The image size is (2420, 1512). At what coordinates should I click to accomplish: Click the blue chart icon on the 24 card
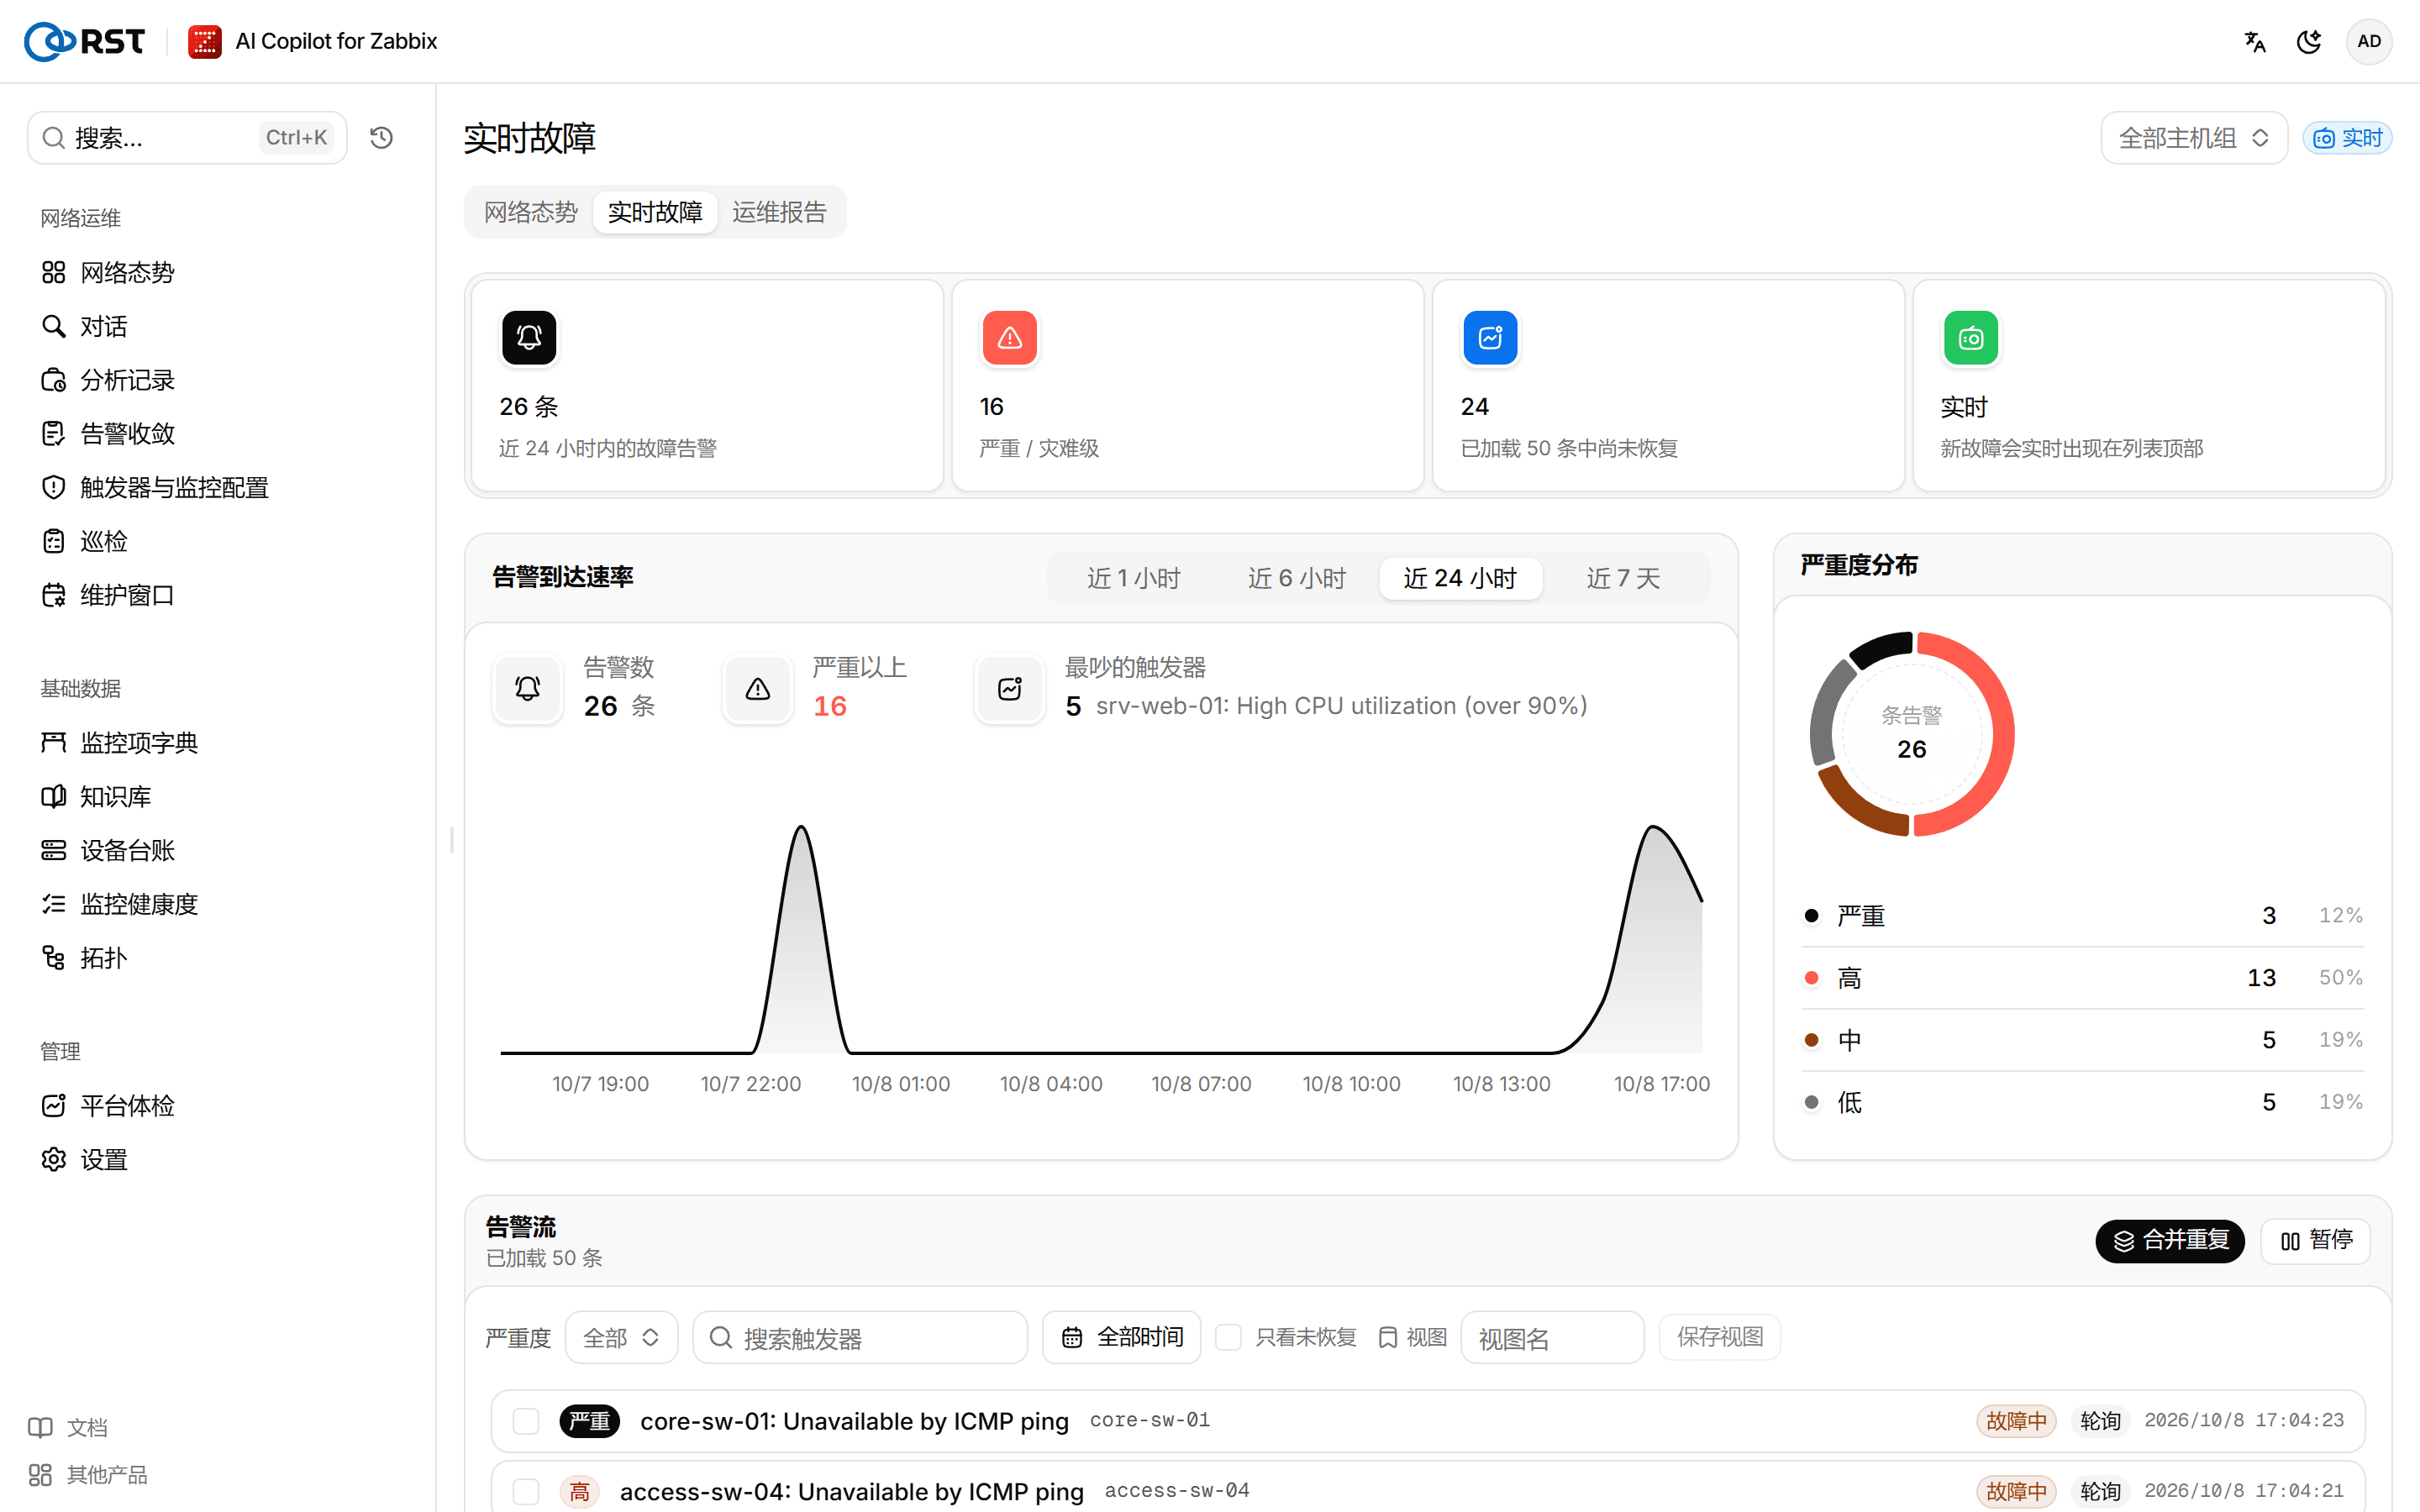tap(1490, 338)
